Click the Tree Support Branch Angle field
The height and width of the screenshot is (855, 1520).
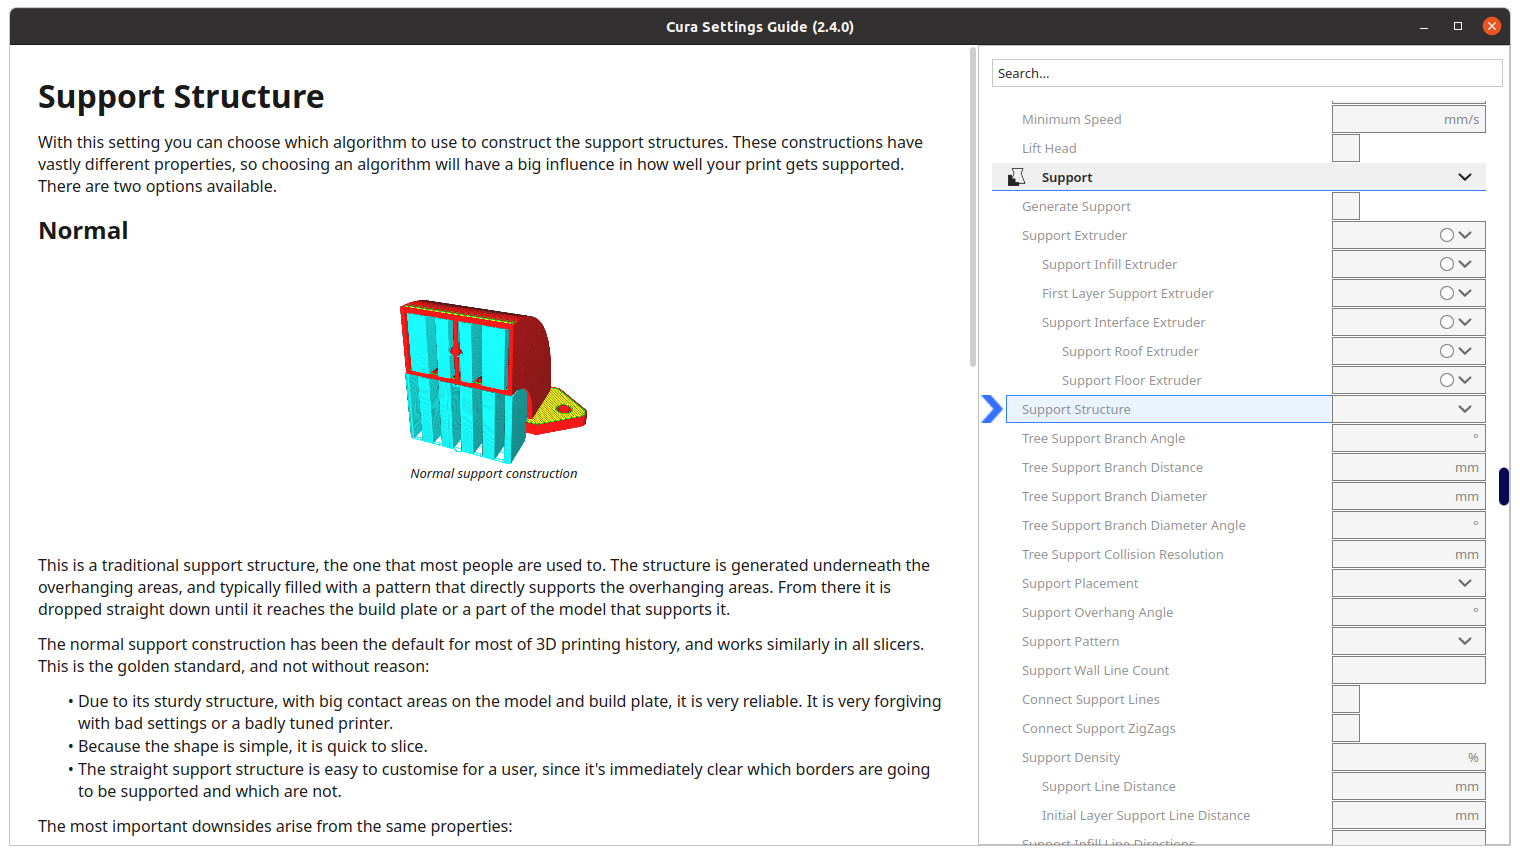click(x=1408, y=438)
